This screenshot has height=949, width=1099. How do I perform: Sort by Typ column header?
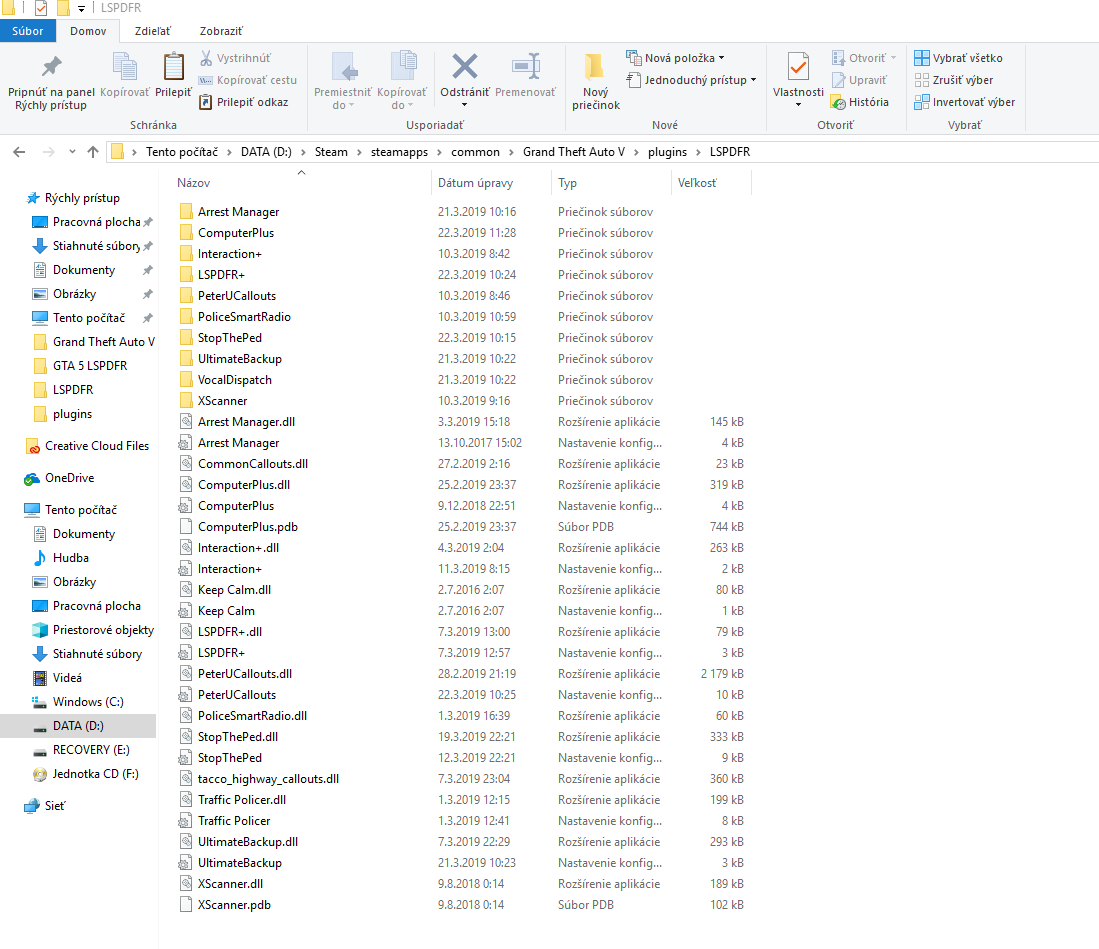(567, 183)
